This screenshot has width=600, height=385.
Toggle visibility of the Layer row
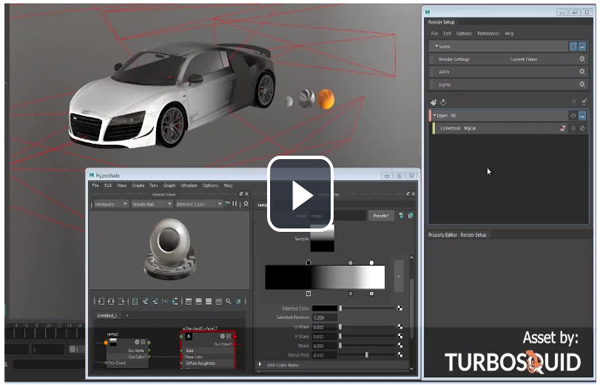click(573, 115)
